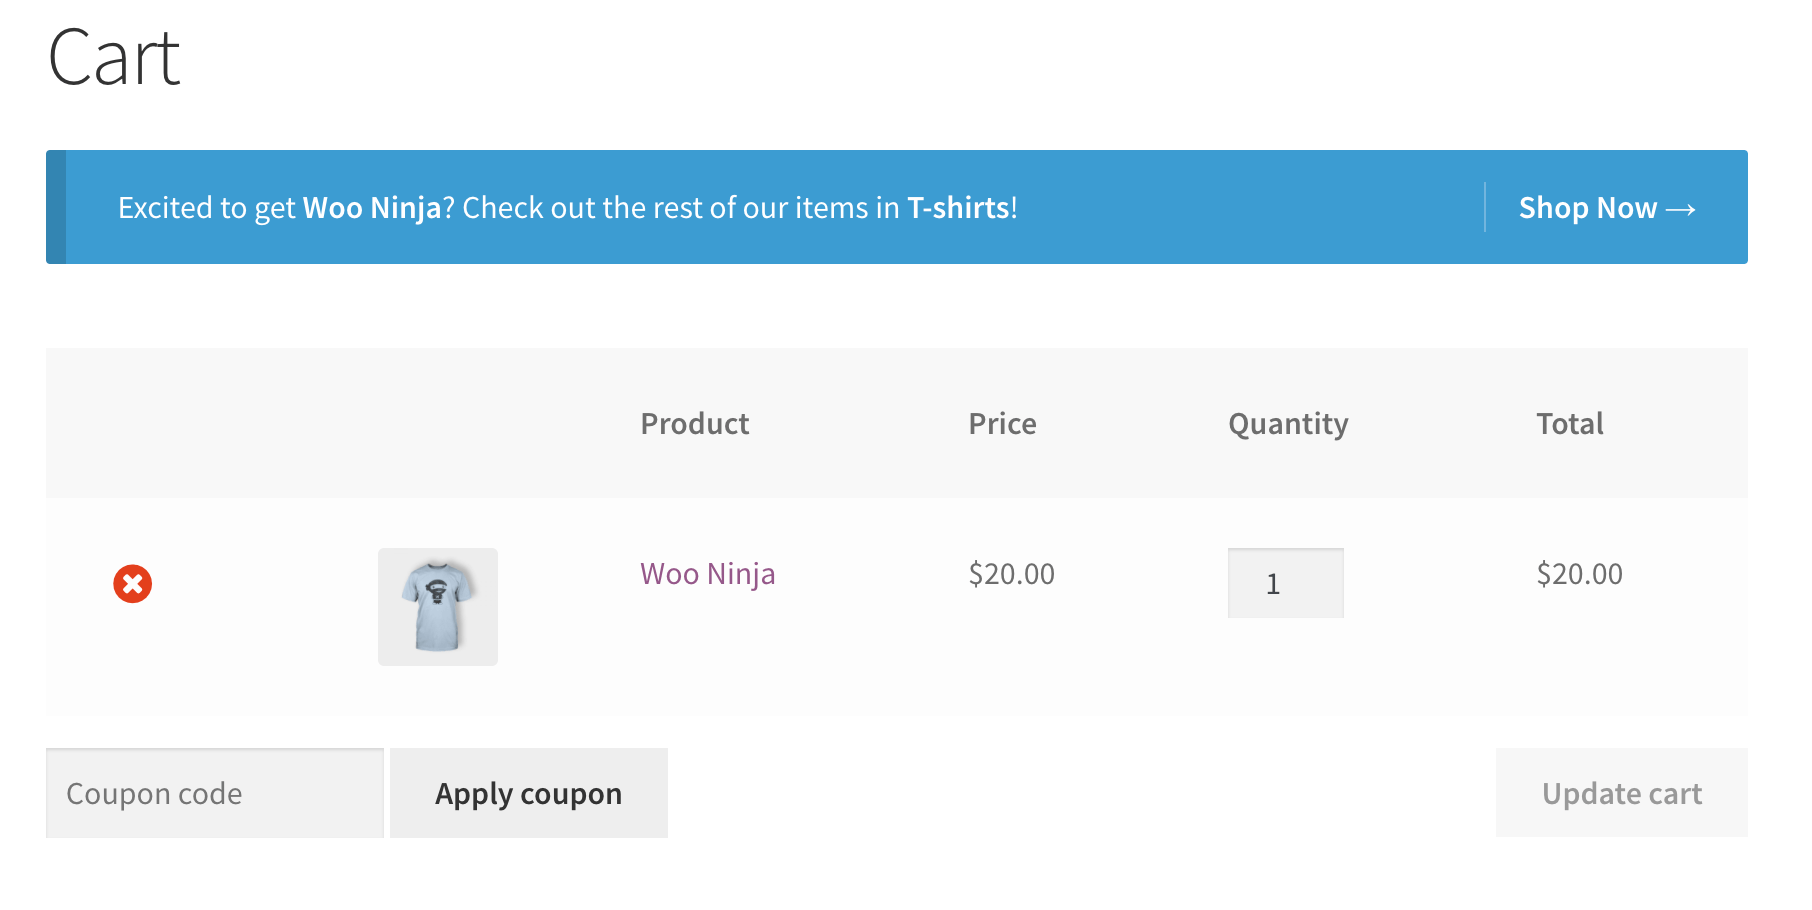The height and width of the screenshot is (910, 1812).
Task: Click the Quantity column header
Action: click(x=1287, y=423)
